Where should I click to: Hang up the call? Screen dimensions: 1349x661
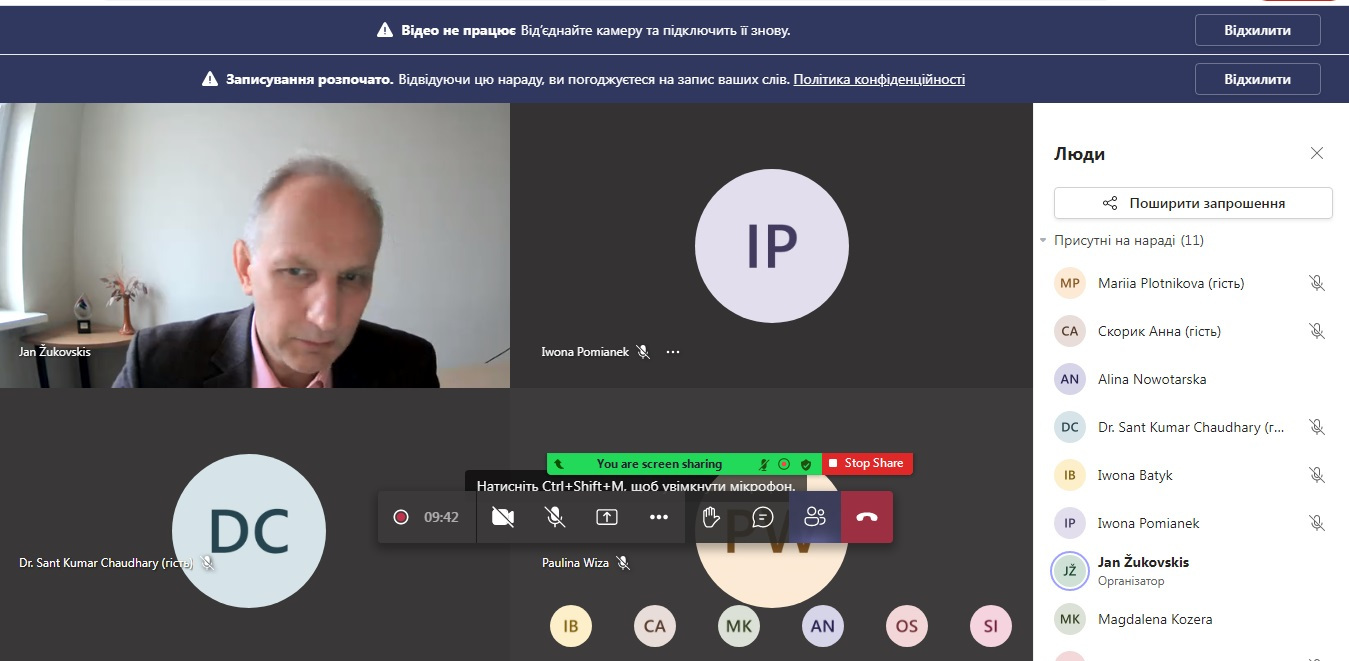[867, 517]
